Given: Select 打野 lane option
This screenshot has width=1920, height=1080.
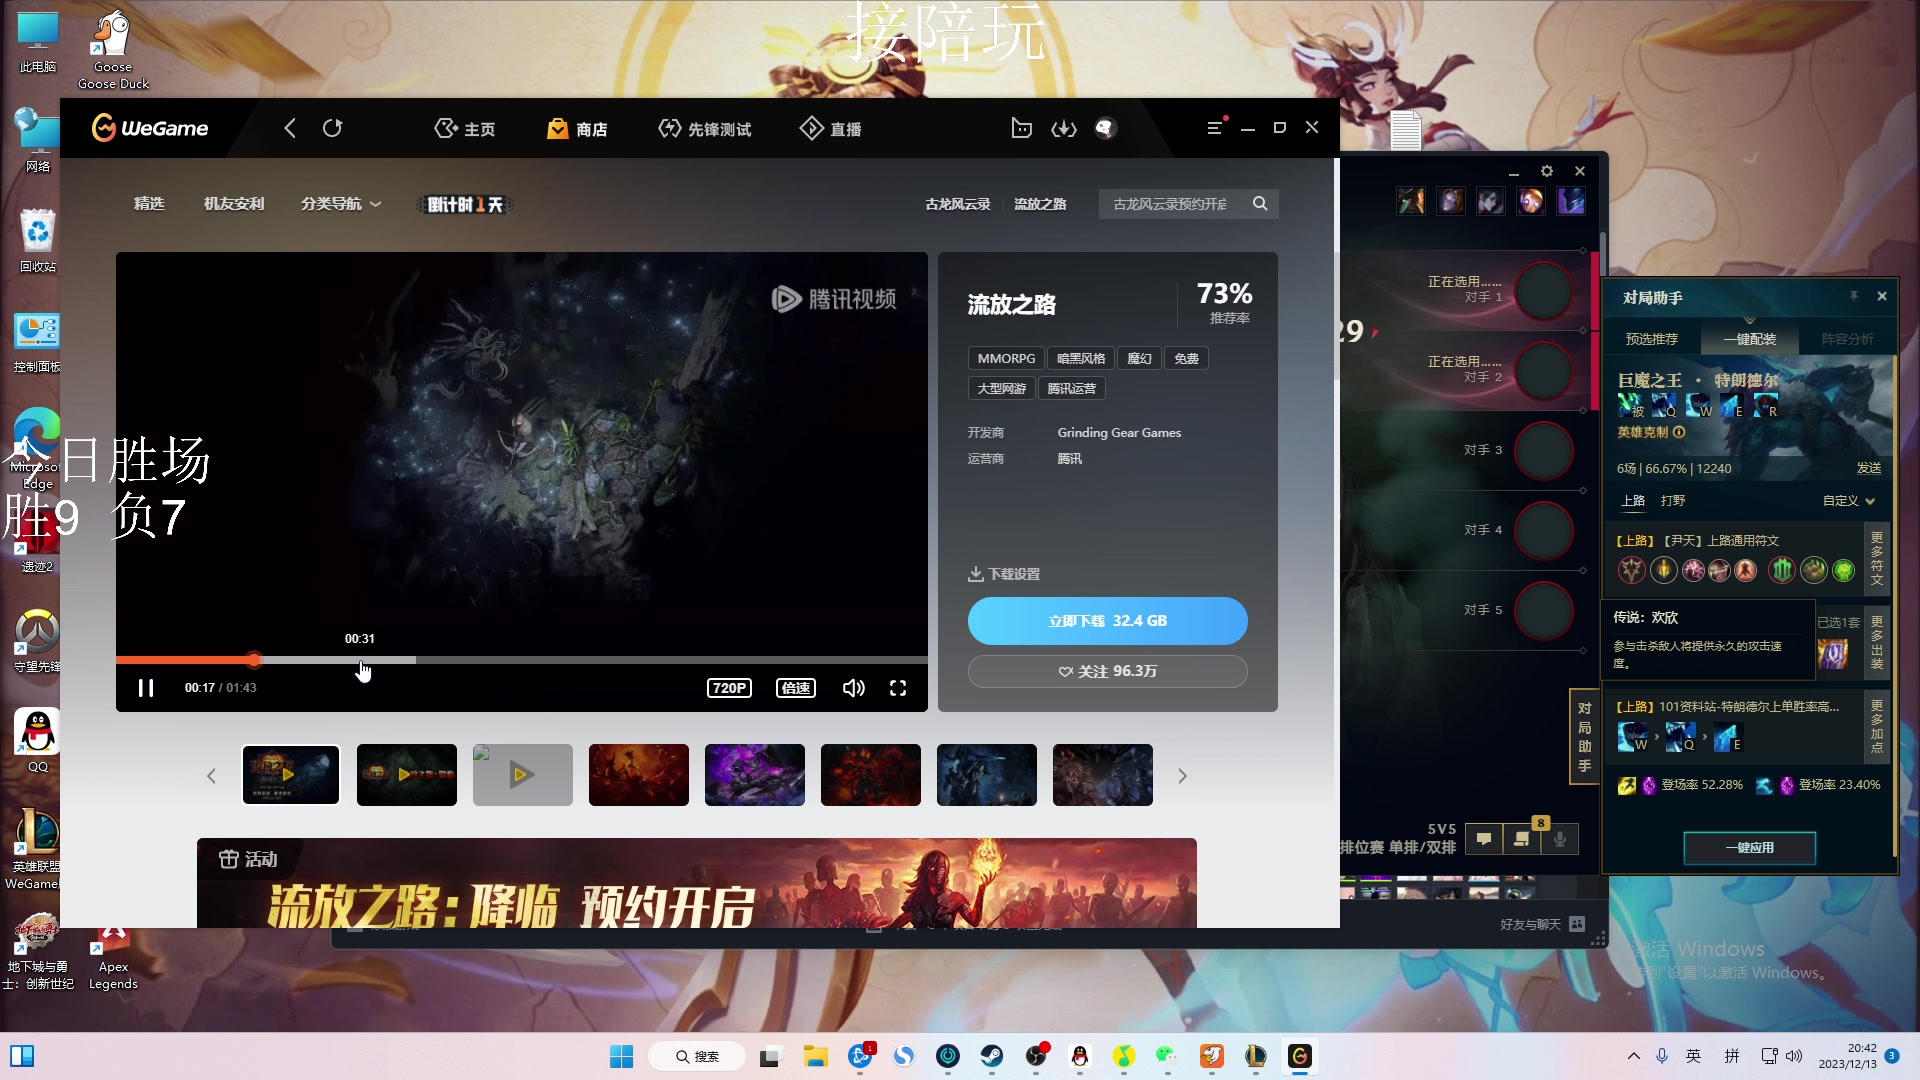Looking at the screenshot, I should click(1673, 501).
